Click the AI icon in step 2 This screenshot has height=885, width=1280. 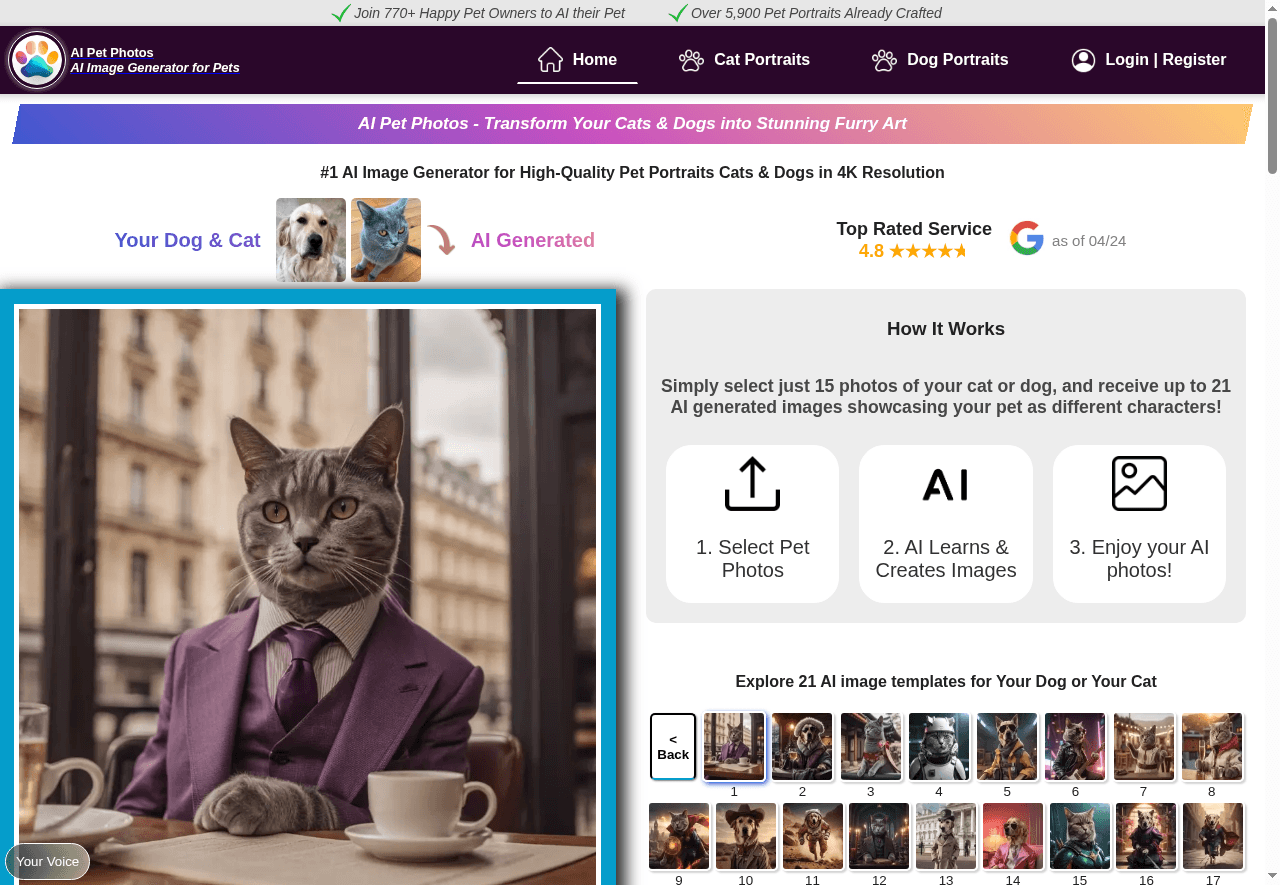click(x=945, y=484)
